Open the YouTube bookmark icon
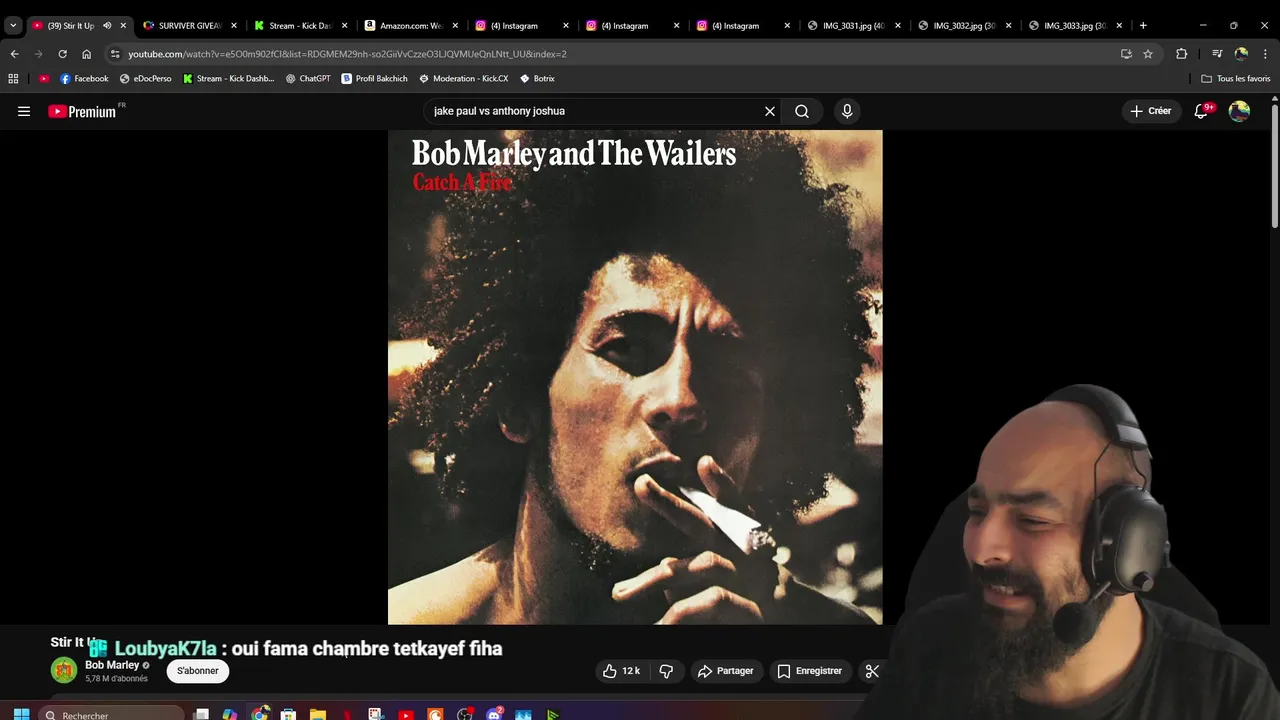 (44, 78)
